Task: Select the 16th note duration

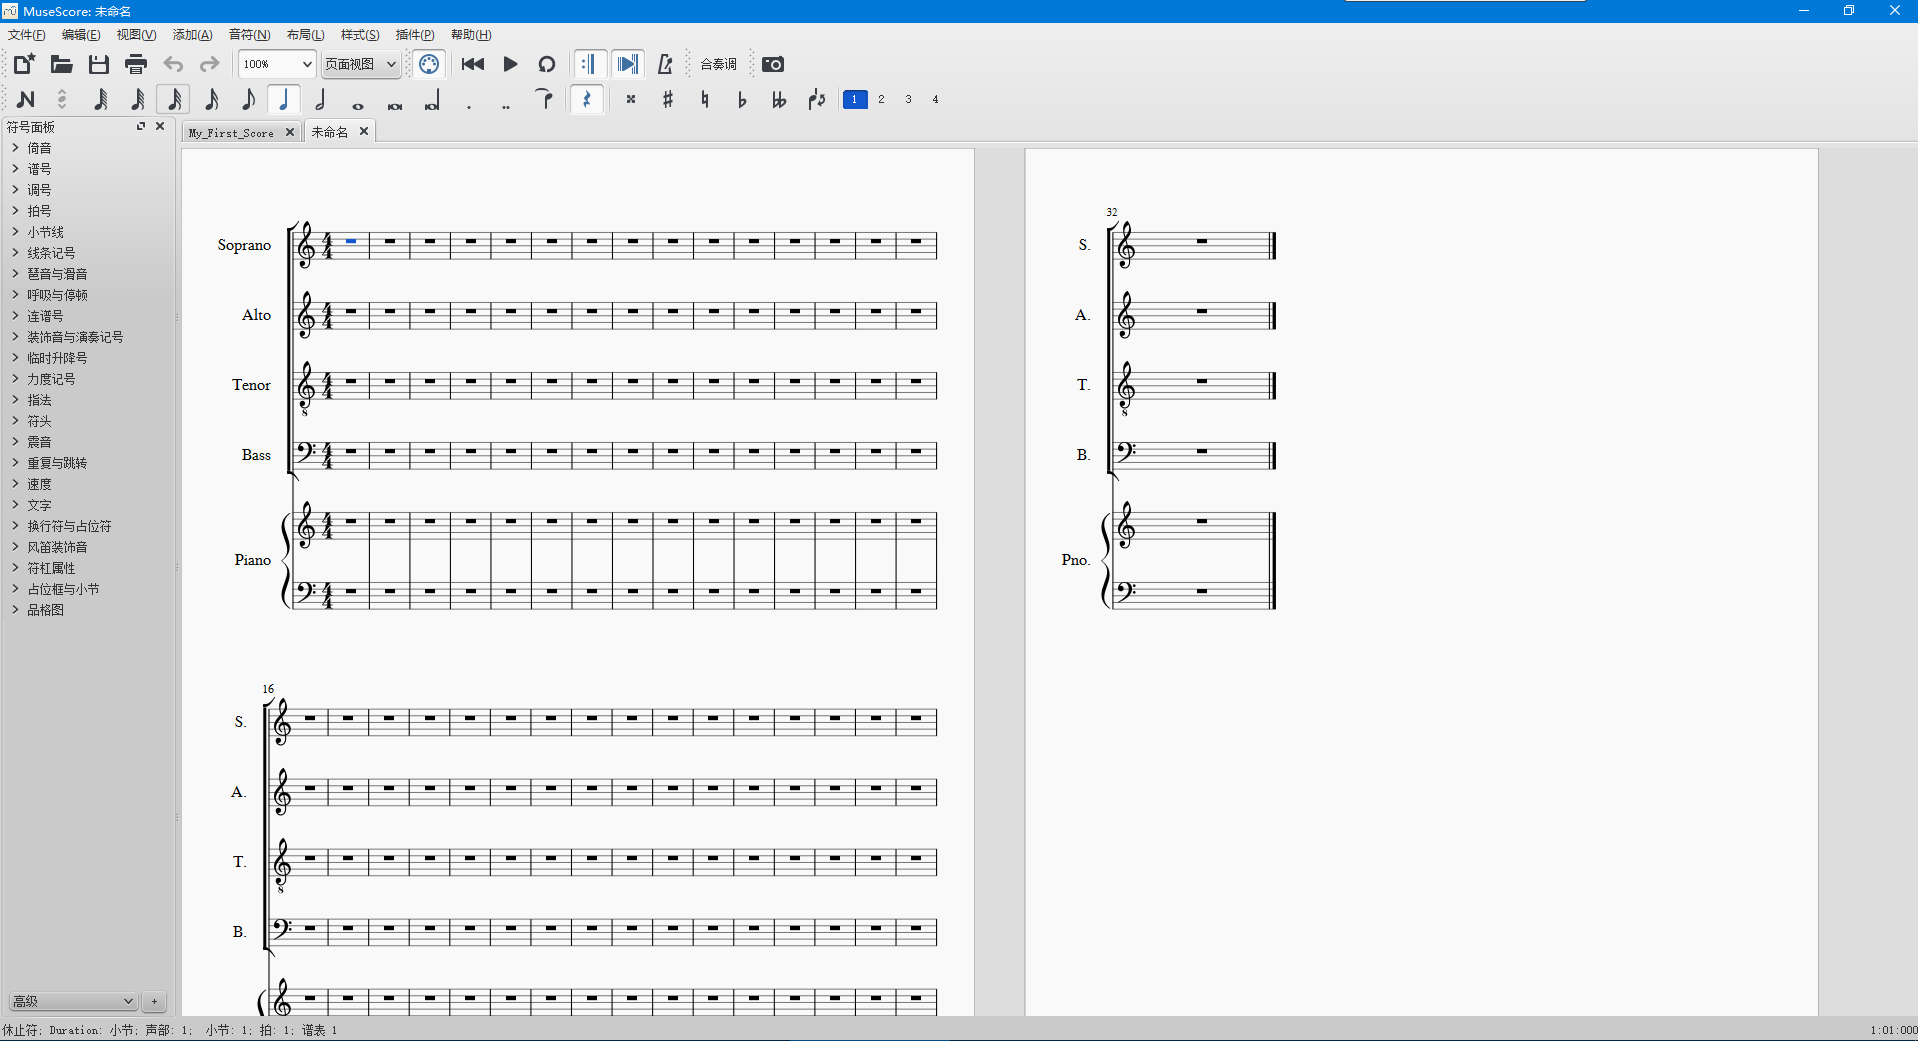Action: [x=210, y=99]
